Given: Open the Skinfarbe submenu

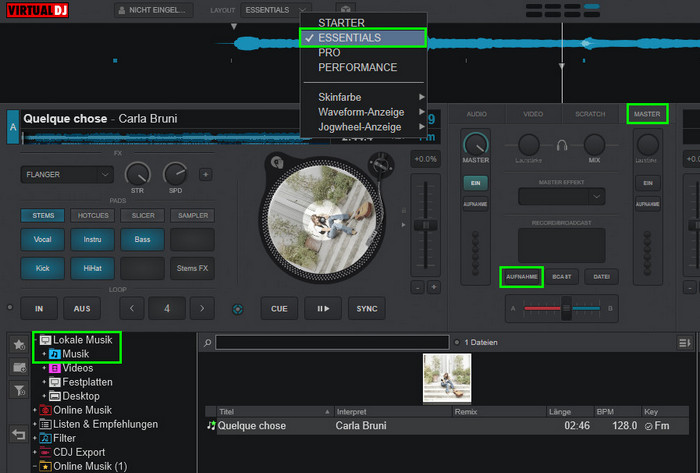Looking at the screenshot, I should click(x=363, y=97).
